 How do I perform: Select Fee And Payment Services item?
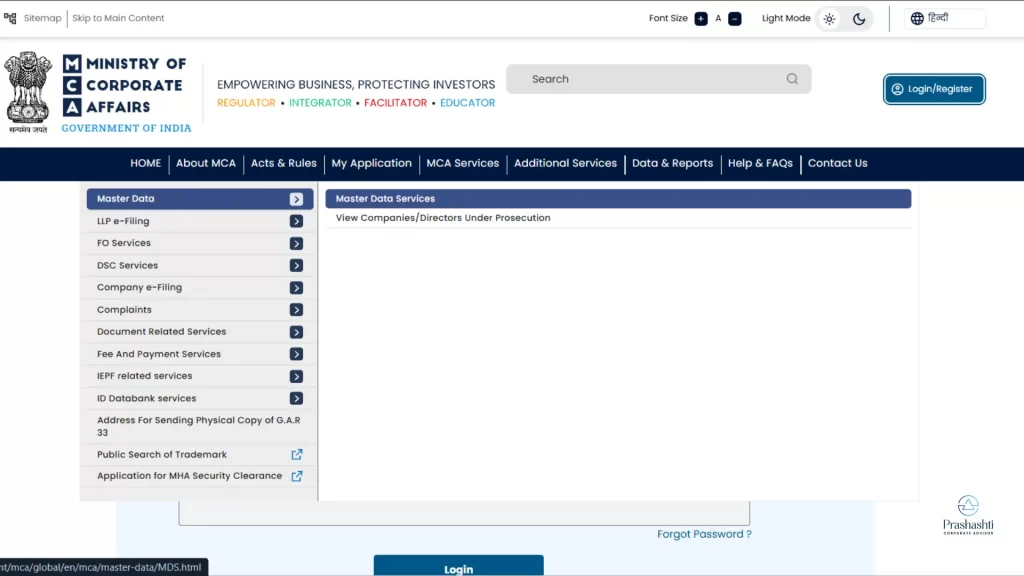click(x=200, y=354)
